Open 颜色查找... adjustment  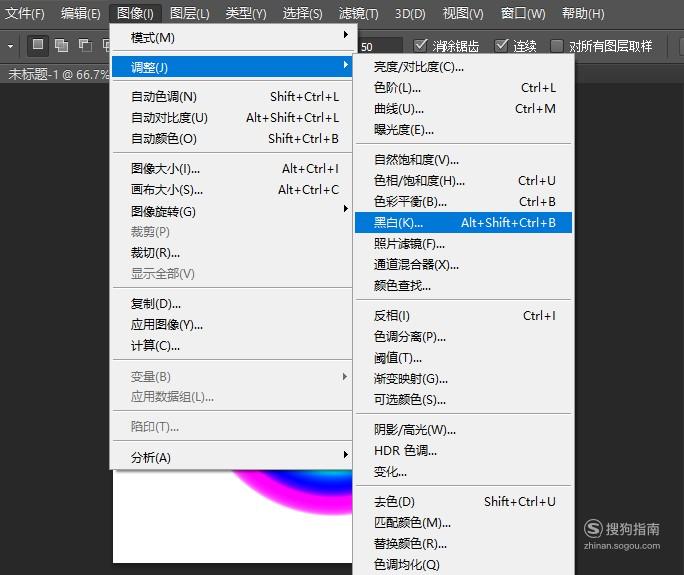tap(463, 286)
